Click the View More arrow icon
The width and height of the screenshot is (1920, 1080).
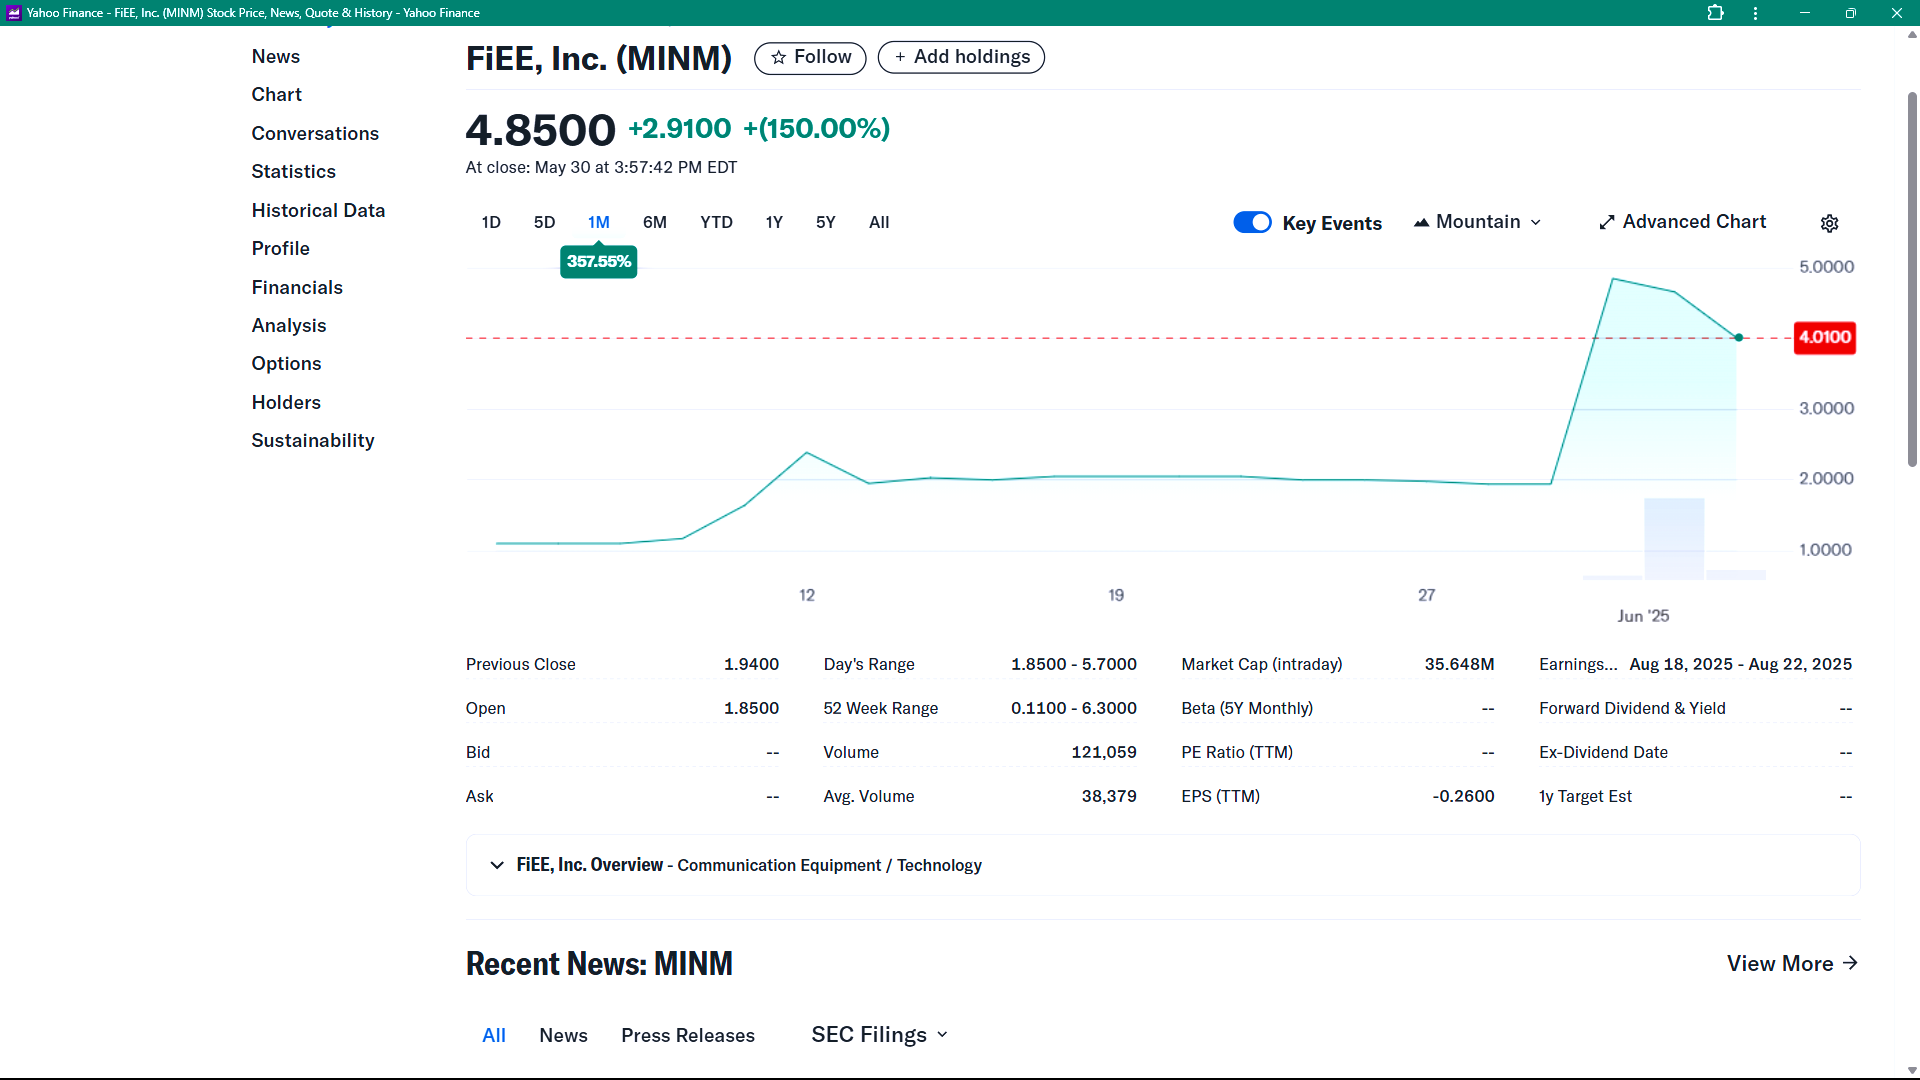1850,963
